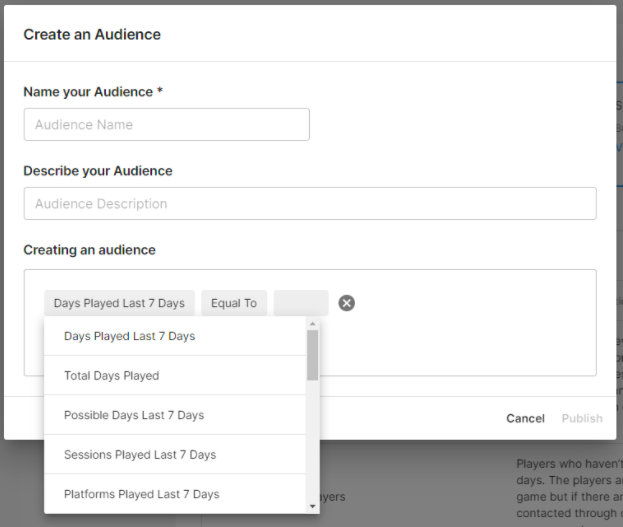The image size is (623, 527).
Task: Click the dropdown scrollbar thumb
Action: tap(313, 355)
